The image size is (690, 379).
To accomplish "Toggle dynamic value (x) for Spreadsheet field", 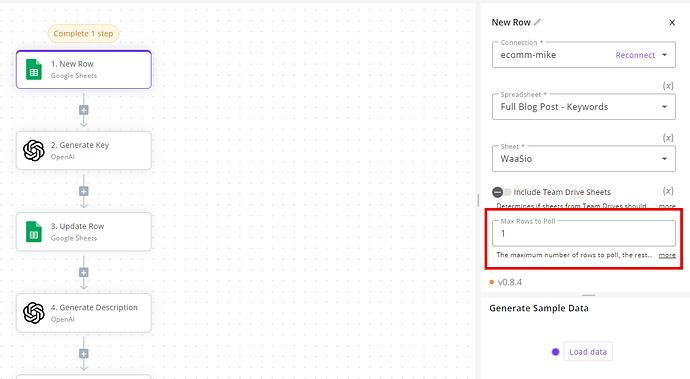I will [668, 86].
